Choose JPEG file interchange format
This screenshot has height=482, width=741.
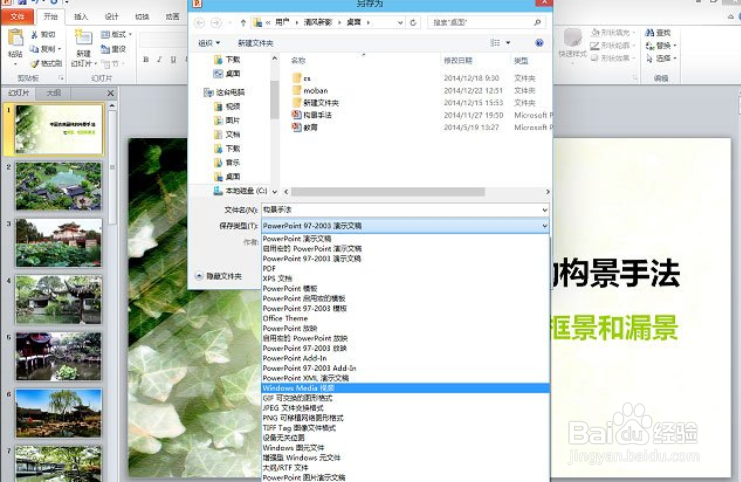click(405, 408)
